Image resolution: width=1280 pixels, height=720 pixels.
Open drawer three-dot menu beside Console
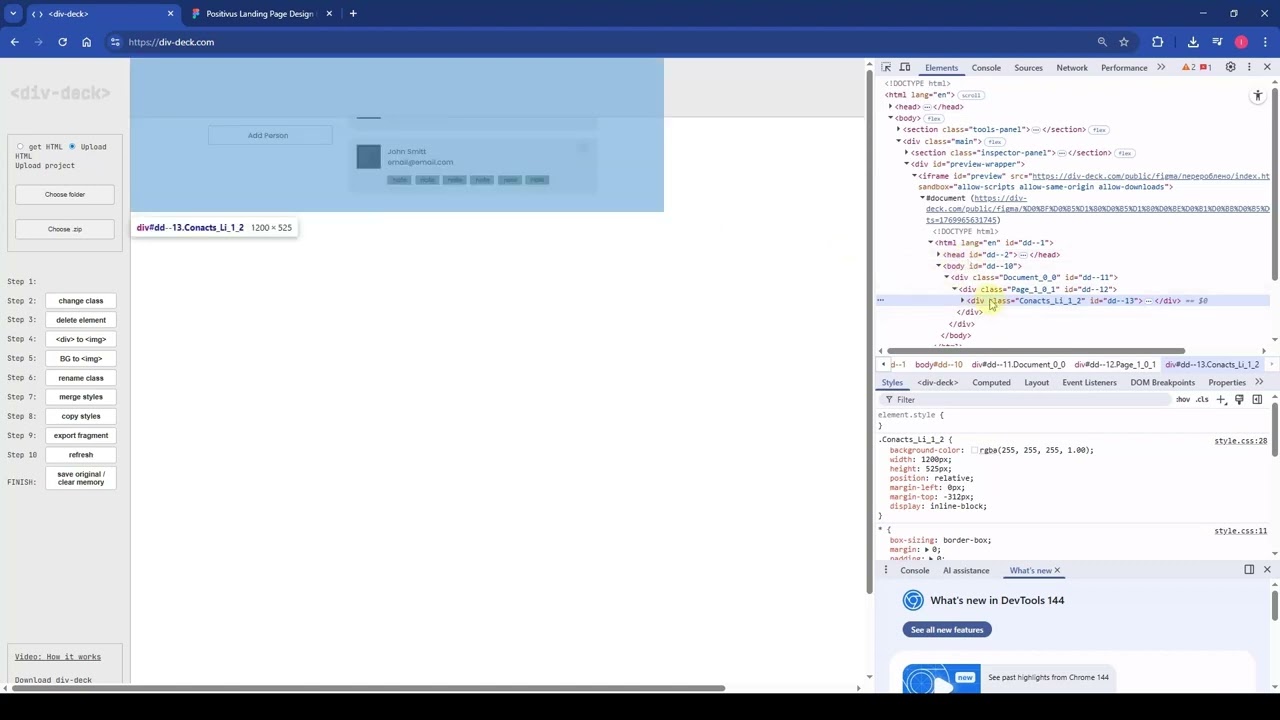tap(885, 570)
